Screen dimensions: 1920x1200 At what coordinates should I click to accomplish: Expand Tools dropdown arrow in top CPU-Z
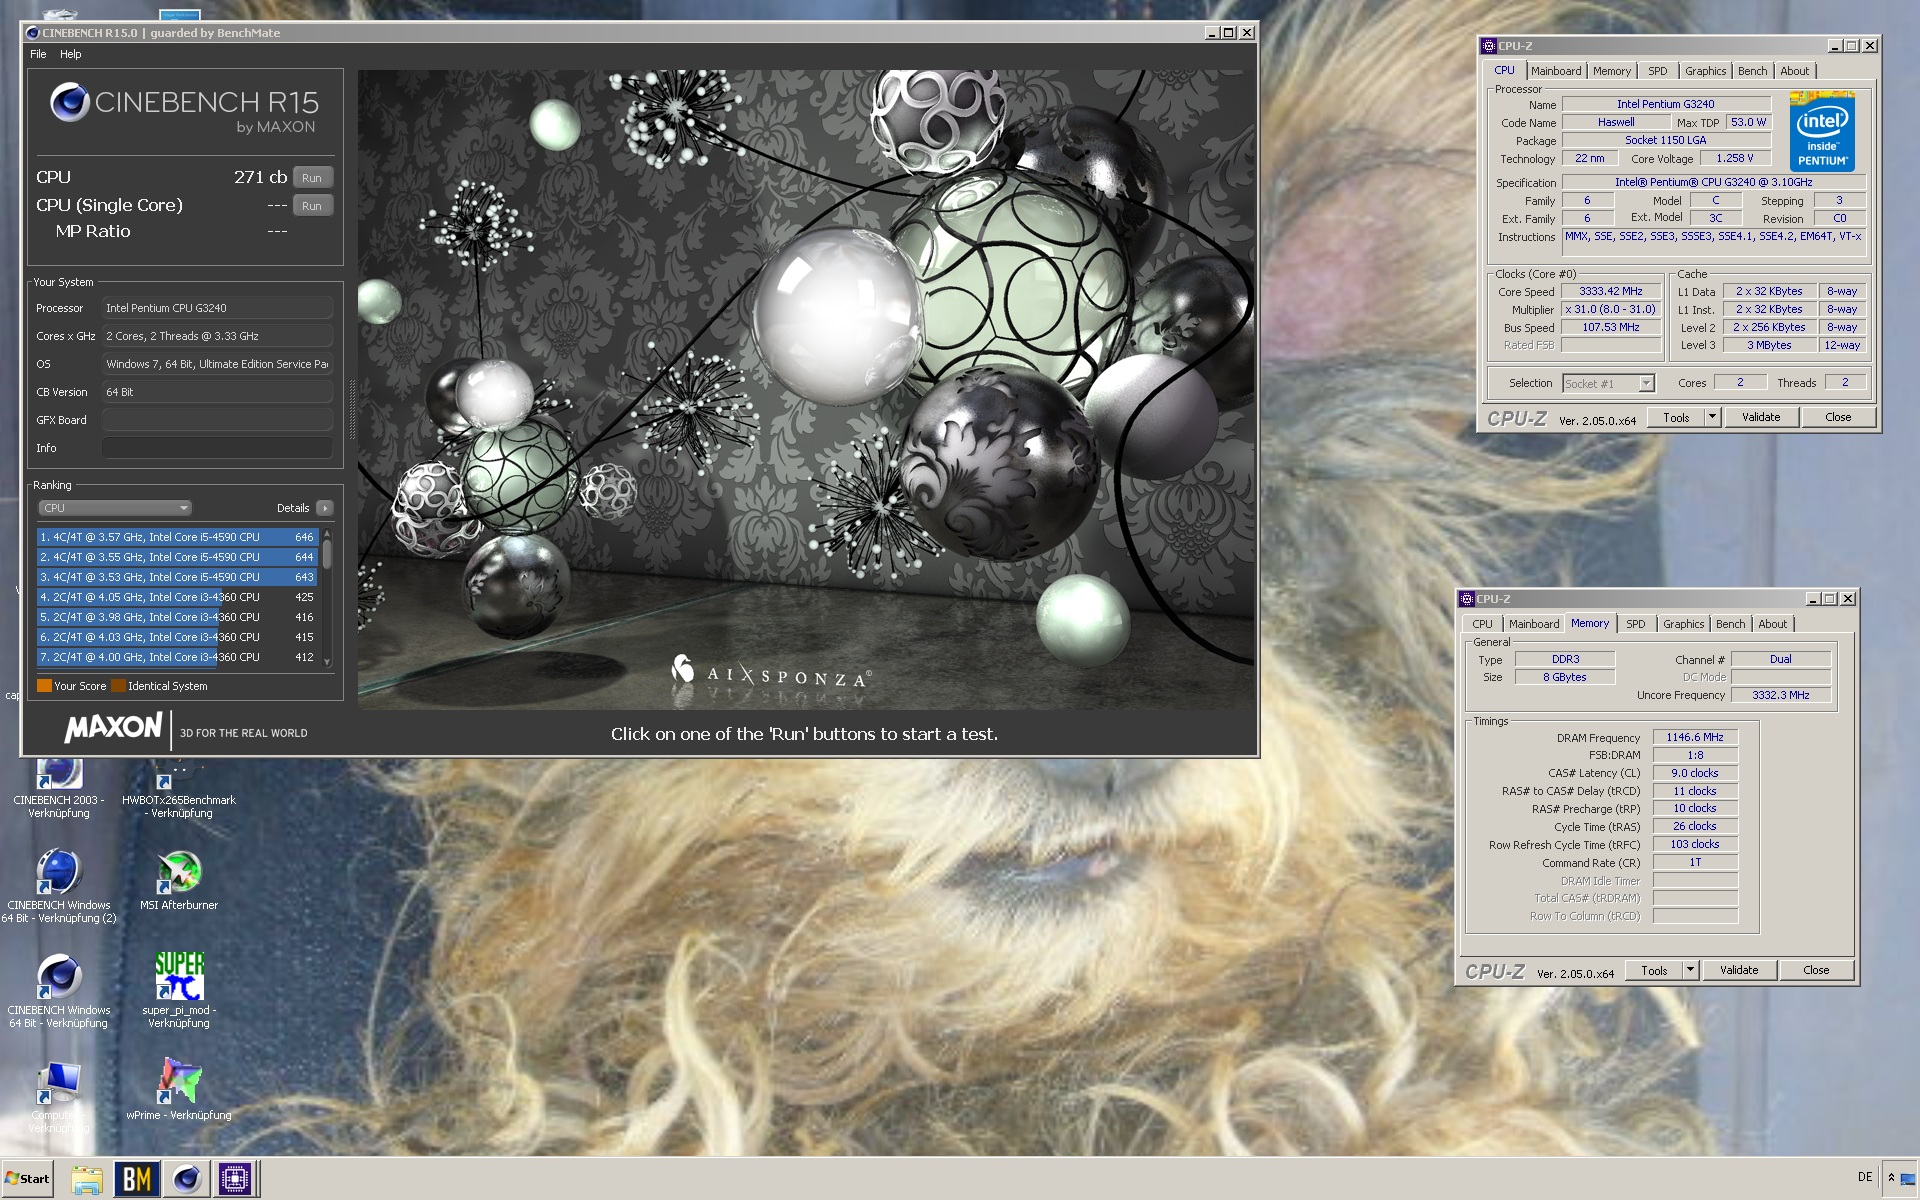1712,417
